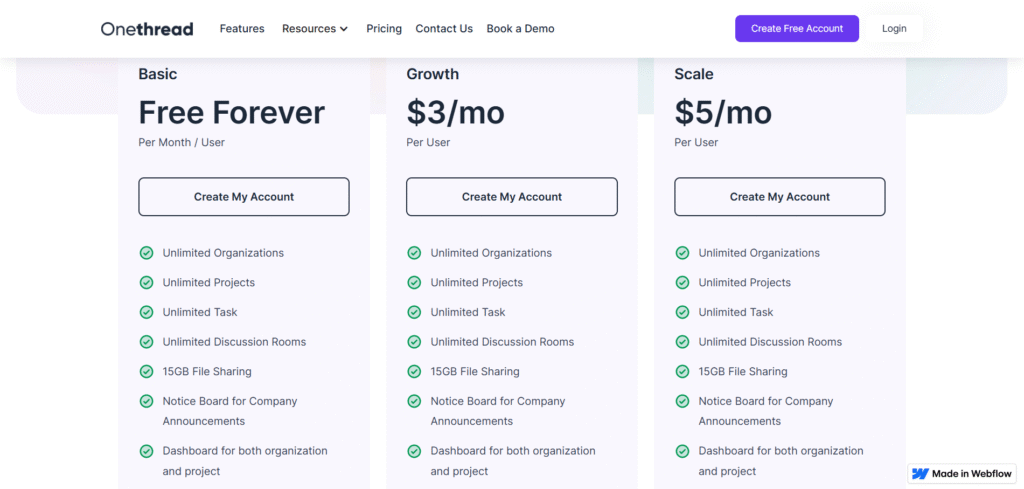Click Basic plan Dashboard check icon
This screenshot has width=1024, height=489.
coord(146,450)
